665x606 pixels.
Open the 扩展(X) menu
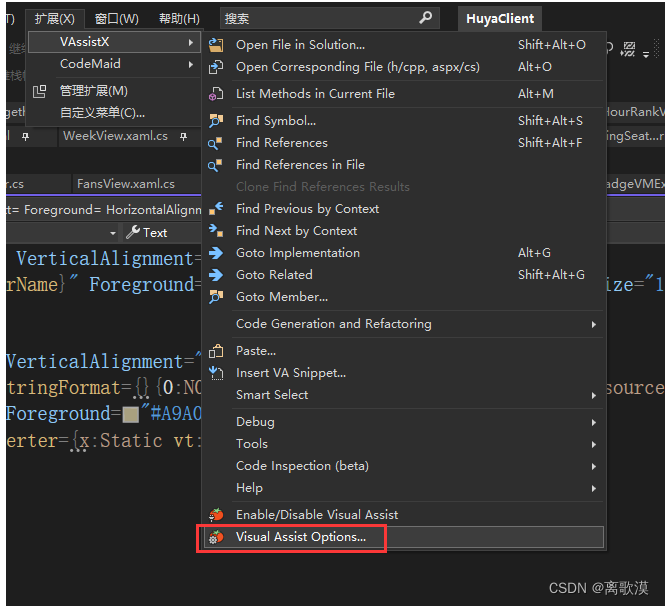click(x=55, y=19)
